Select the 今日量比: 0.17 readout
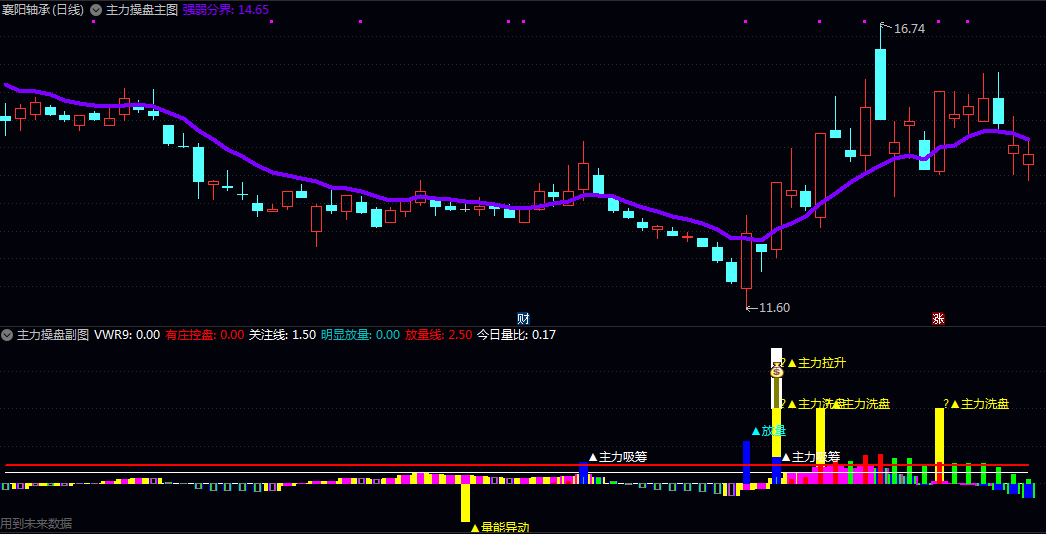 pyautogui.click(x=516, y=335)
